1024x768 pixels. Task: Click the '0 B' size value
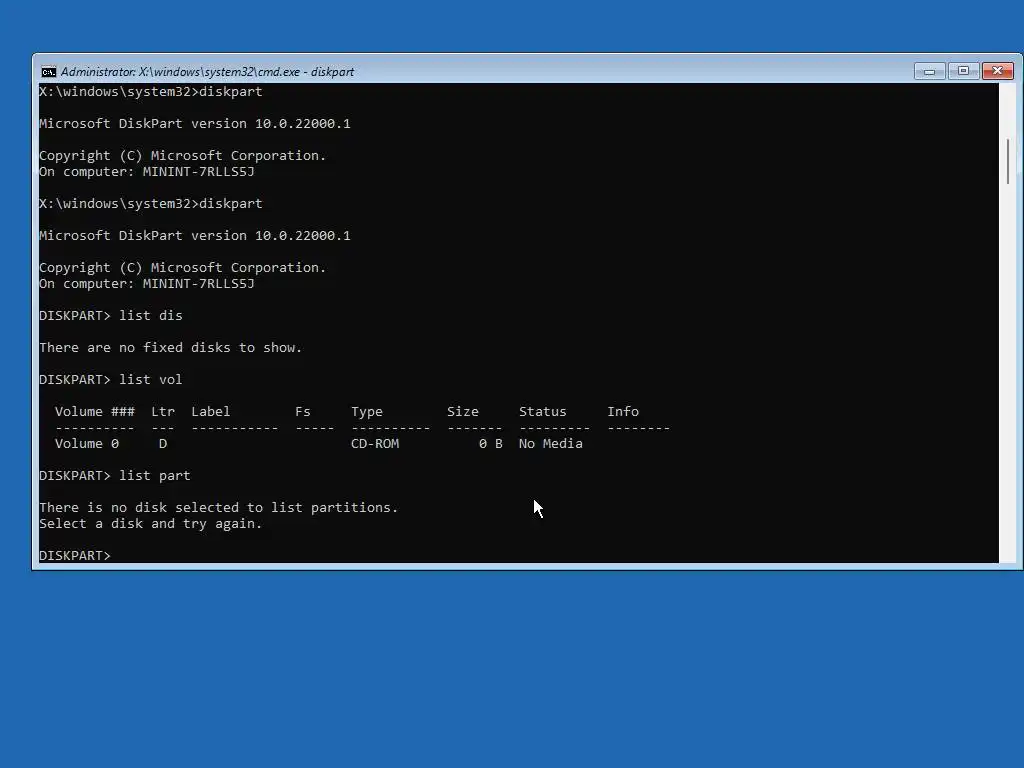[x=490, y=443]
